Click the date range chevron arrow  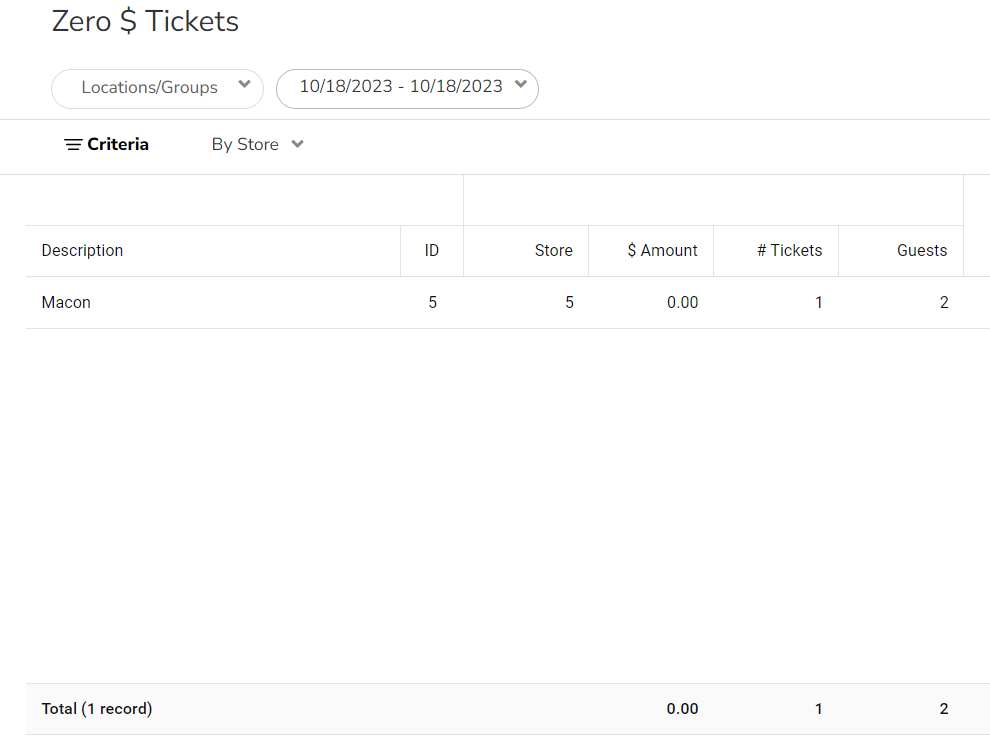point(520,85)
